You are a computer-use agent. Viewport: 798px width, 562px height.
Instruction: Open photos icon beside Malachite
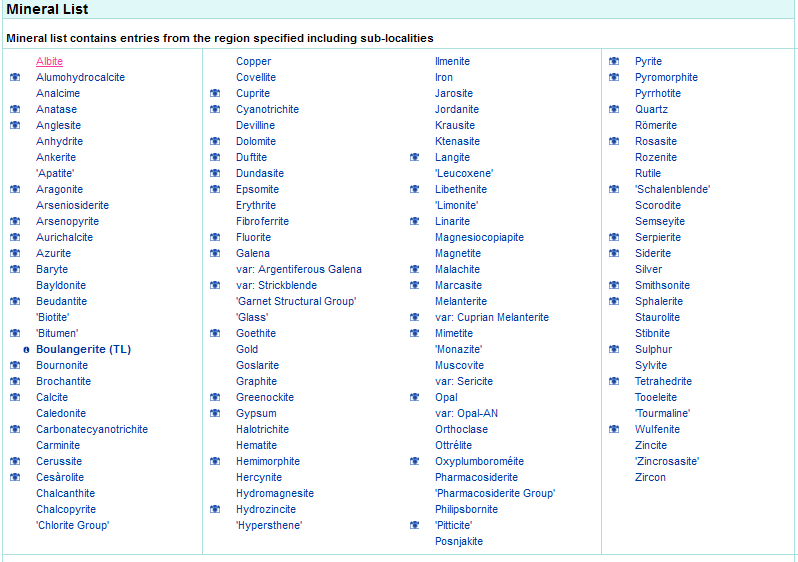click(x=415, y=270)
